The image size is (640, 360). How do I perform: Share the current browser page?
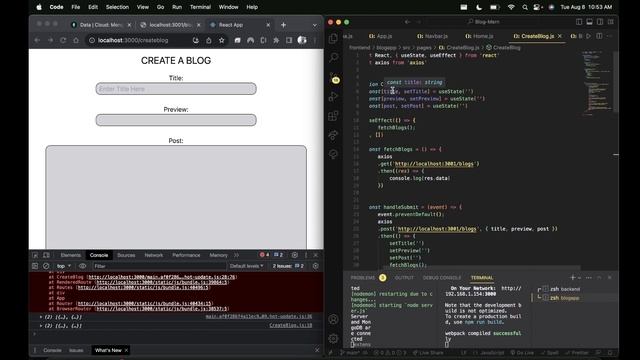209,40
